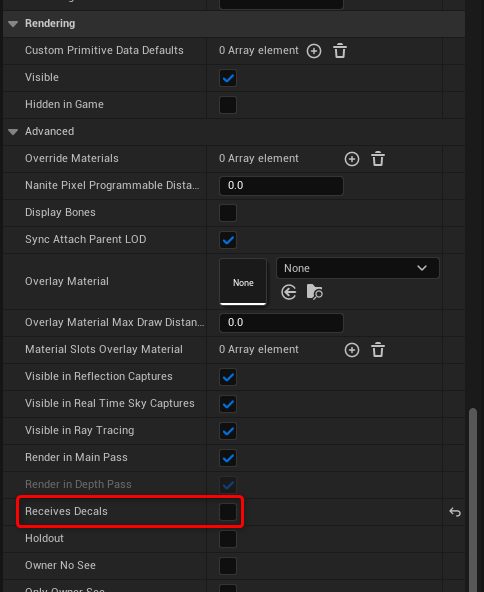Enable Hidden in Game checkbox
Image resolution: width=484 pixels, height=592 pixels.
click(x=228, y=105)
